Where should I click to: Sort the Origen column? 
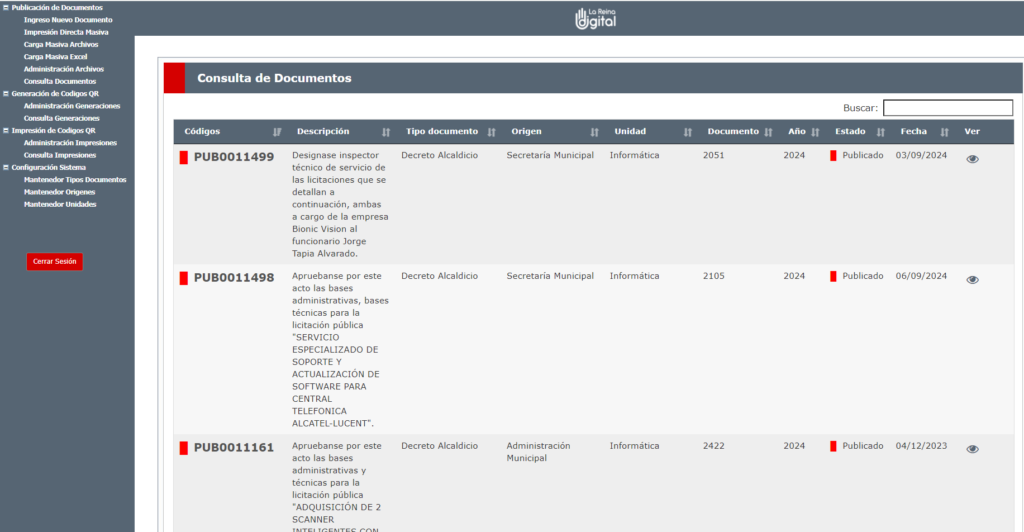tap(594, 132)
